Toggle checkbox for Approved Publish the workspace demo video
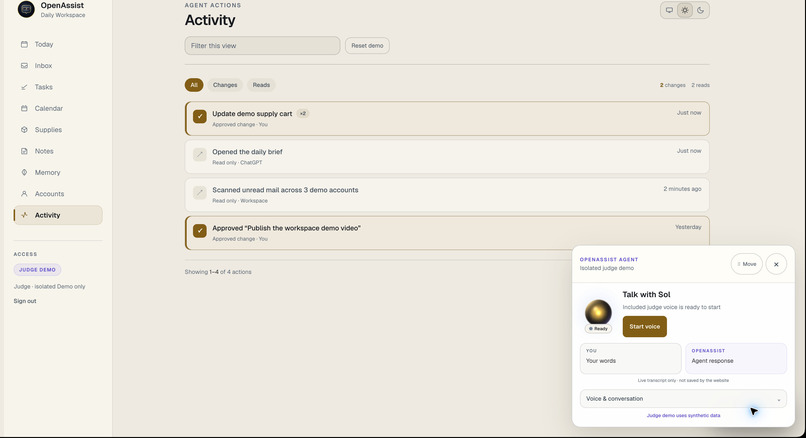 pos(199,230)
